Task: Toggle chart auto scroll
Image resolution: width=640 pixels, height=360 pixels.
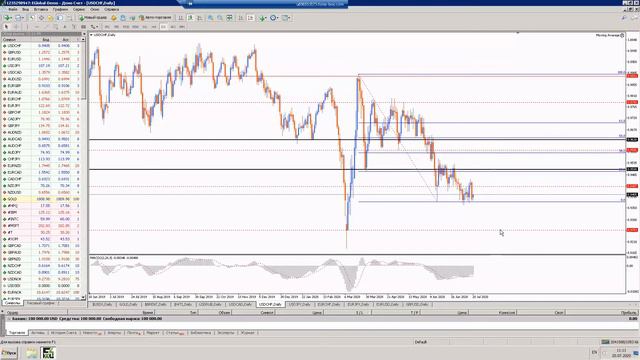Action: (x=241, y=18)
